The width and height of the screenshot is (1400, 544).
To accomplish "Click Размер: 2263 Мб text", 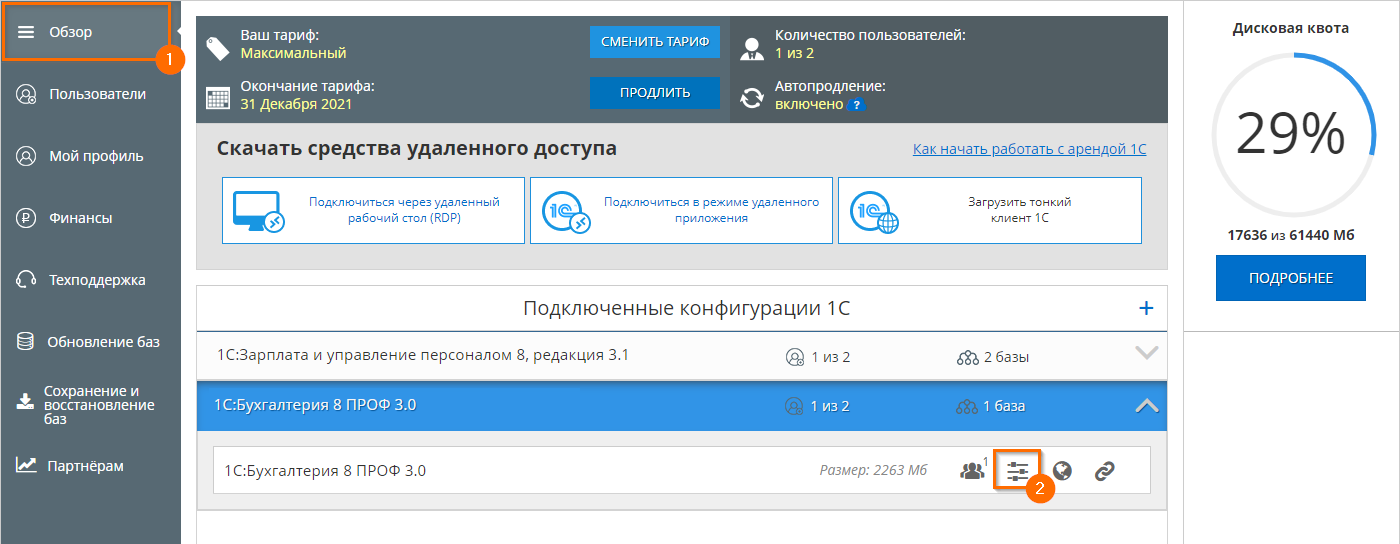I will [873, 470].
